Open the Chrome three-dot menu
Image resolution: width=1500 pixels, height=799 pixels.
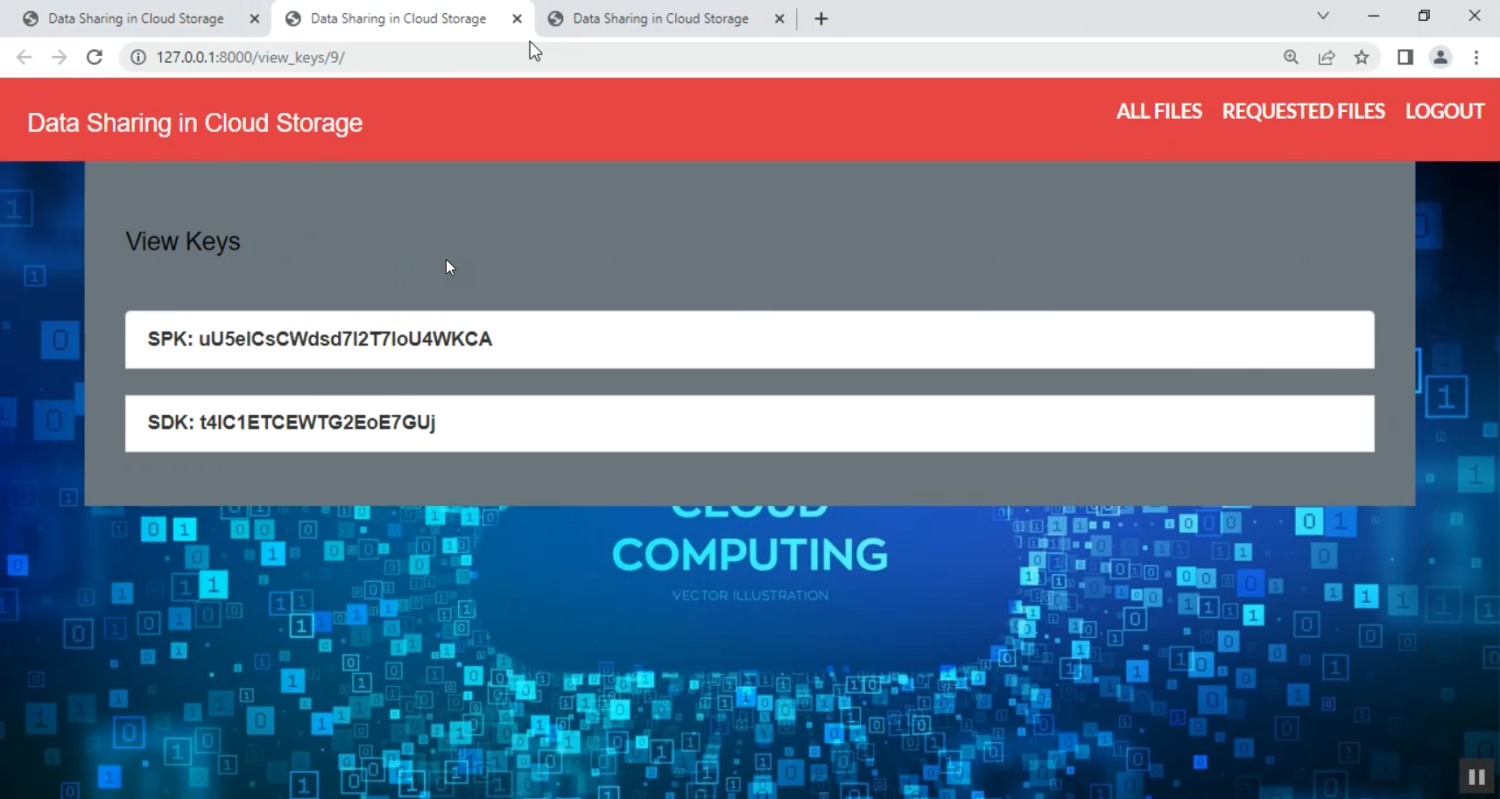[1476, 57]
